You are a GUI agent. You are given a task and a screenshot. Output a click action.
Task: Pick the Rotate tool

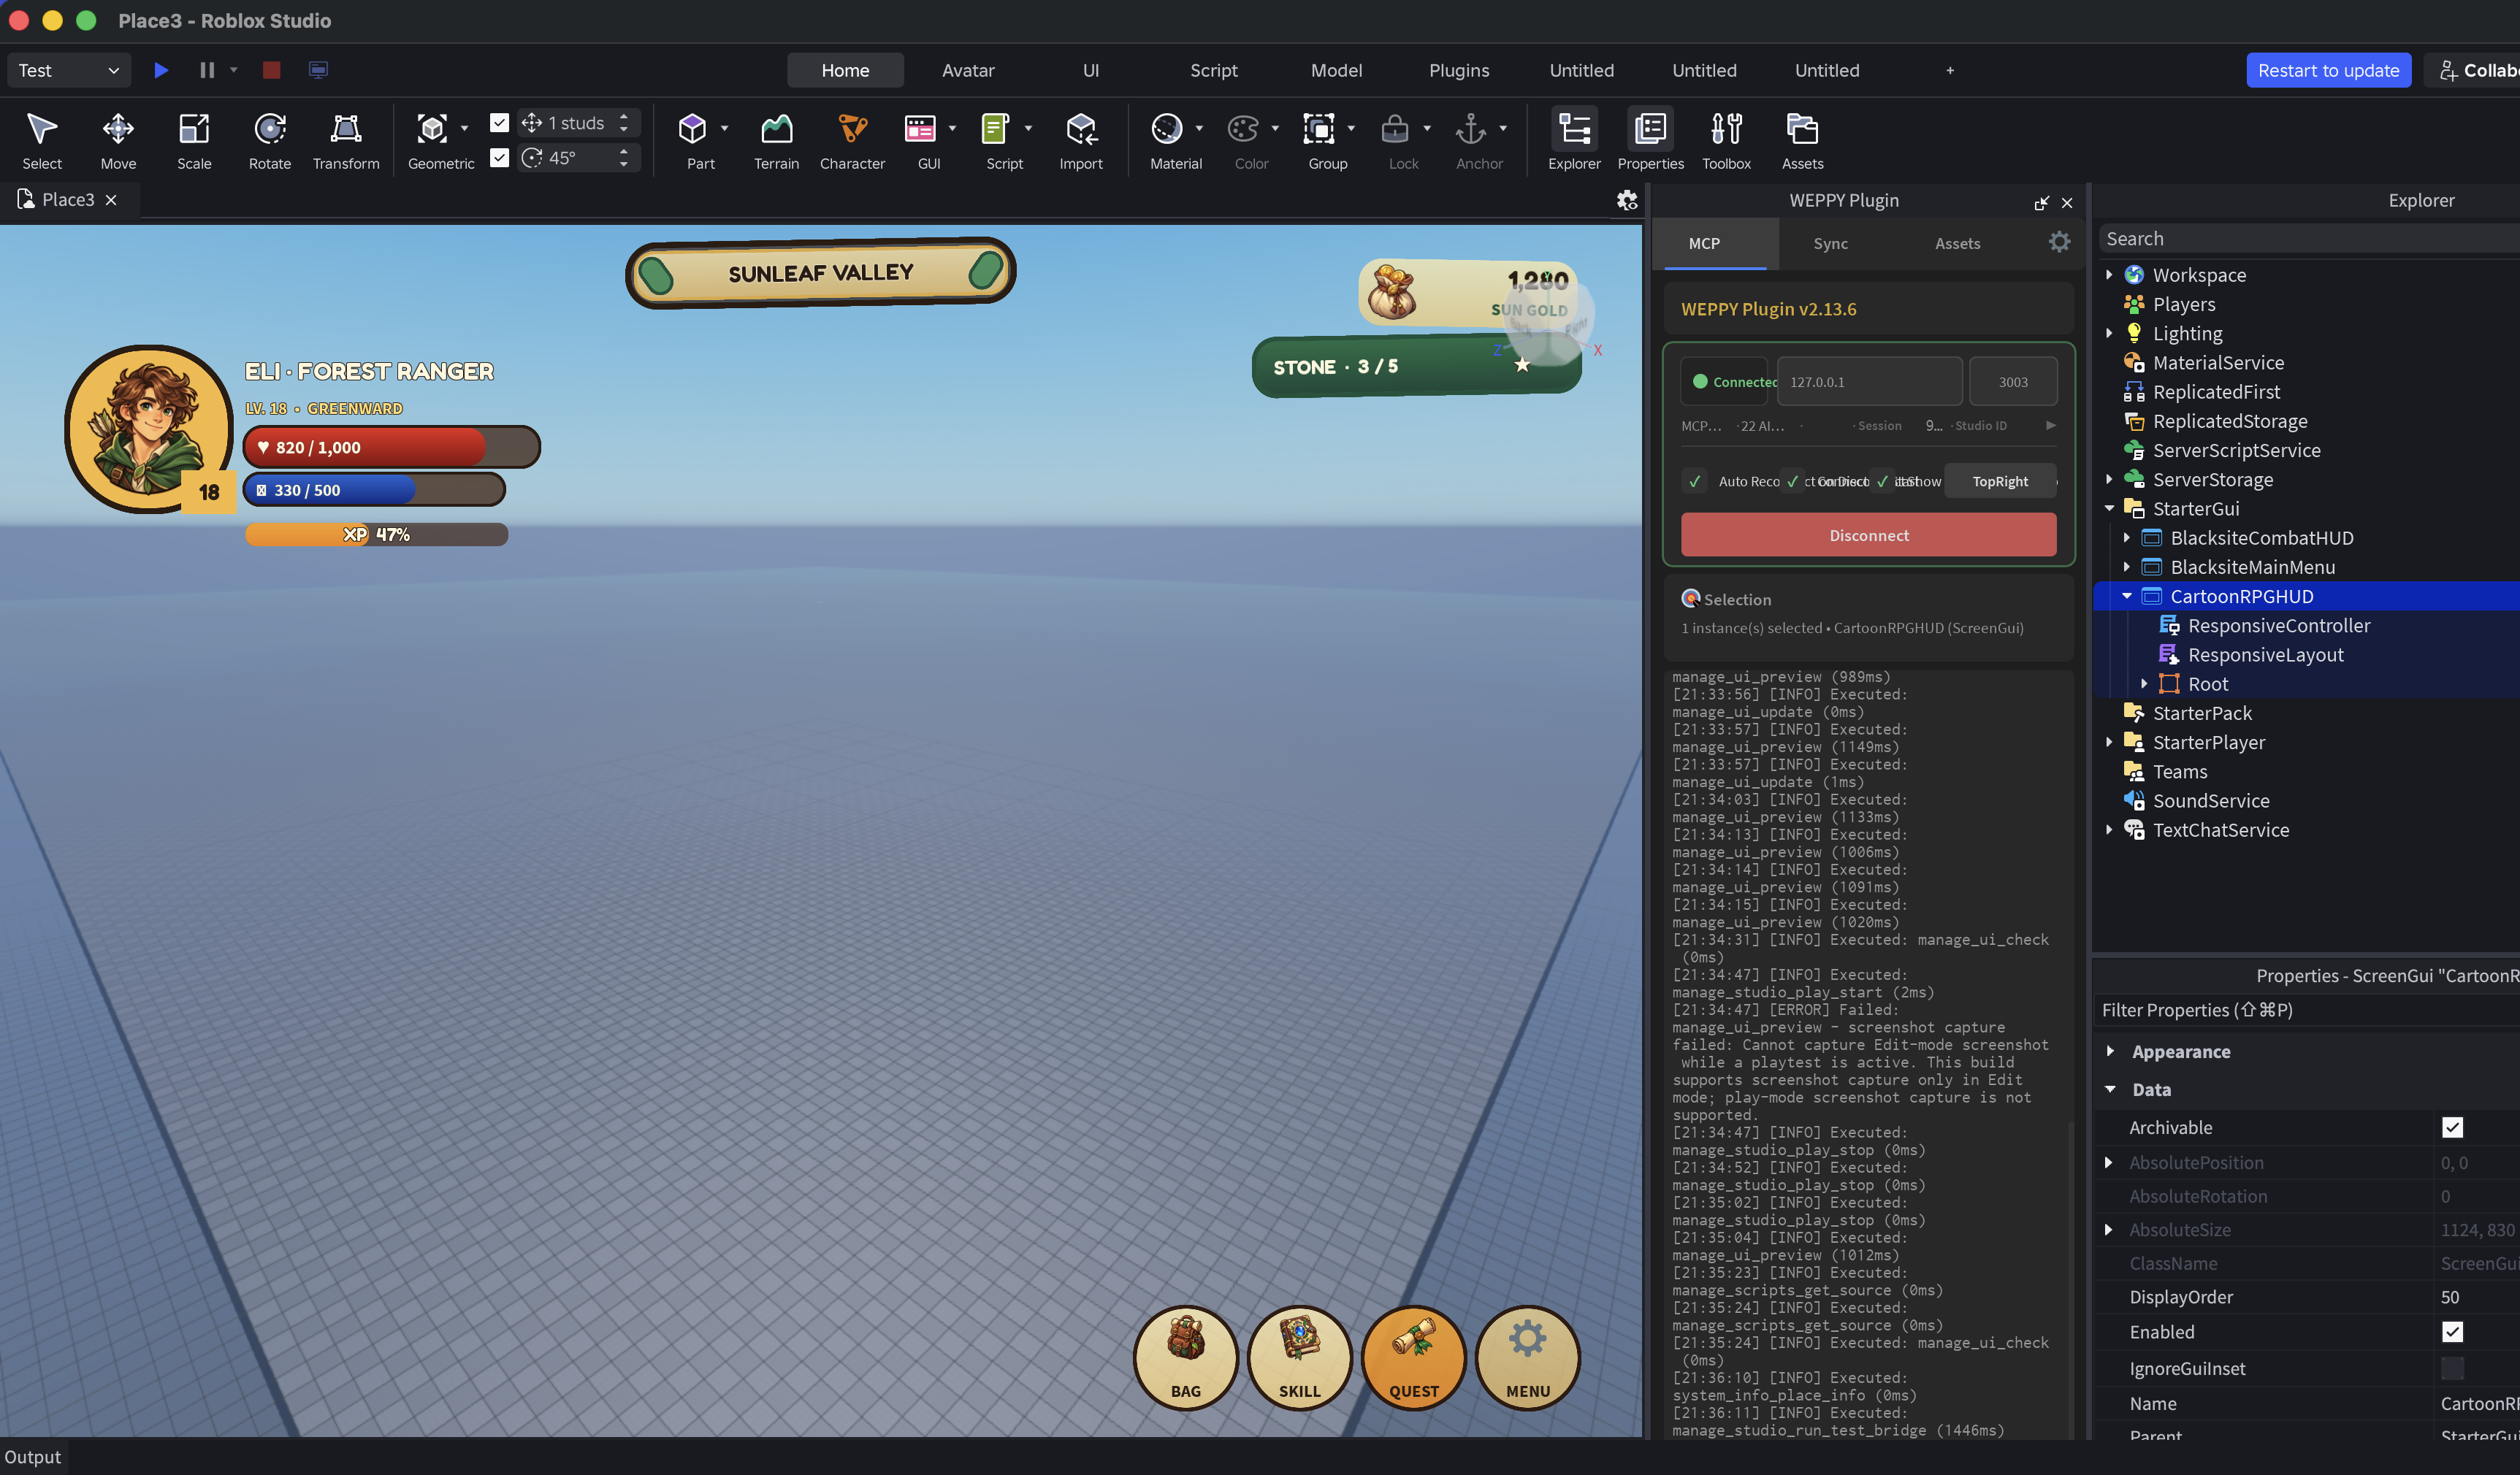click(x=270, y=140)
